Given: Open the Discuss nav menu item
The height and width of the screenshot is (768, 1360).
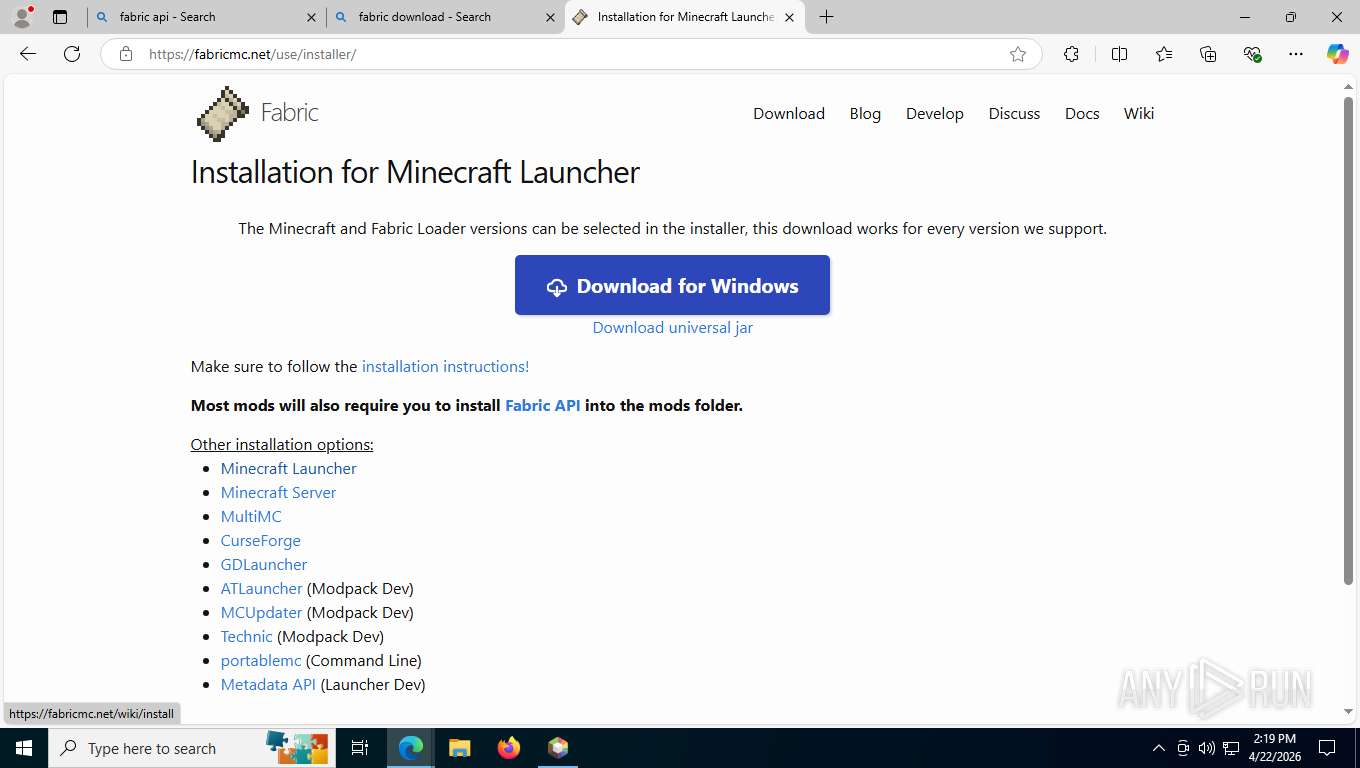Looking at the screenshot, I should pyautogui.click(x=1014, y=113).
